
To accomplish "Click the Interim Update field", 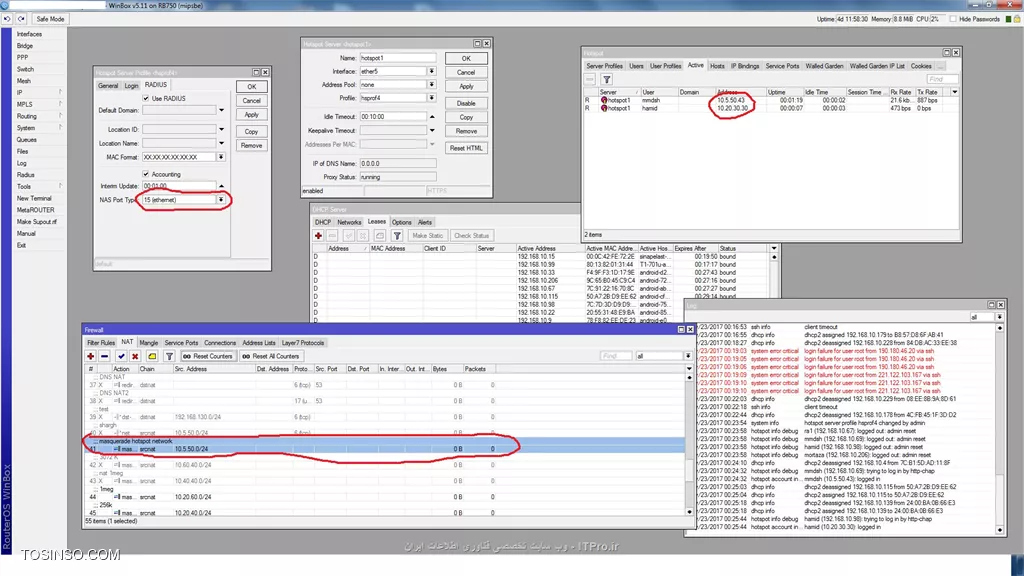I will [x=180, y=186].
